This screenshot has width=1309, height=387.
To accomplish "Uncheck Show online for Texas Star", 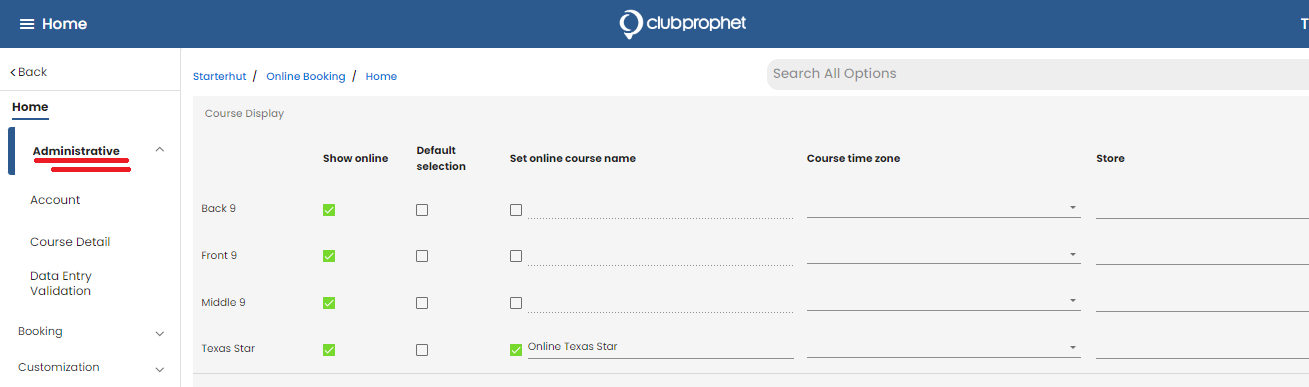I will (329, 350).
